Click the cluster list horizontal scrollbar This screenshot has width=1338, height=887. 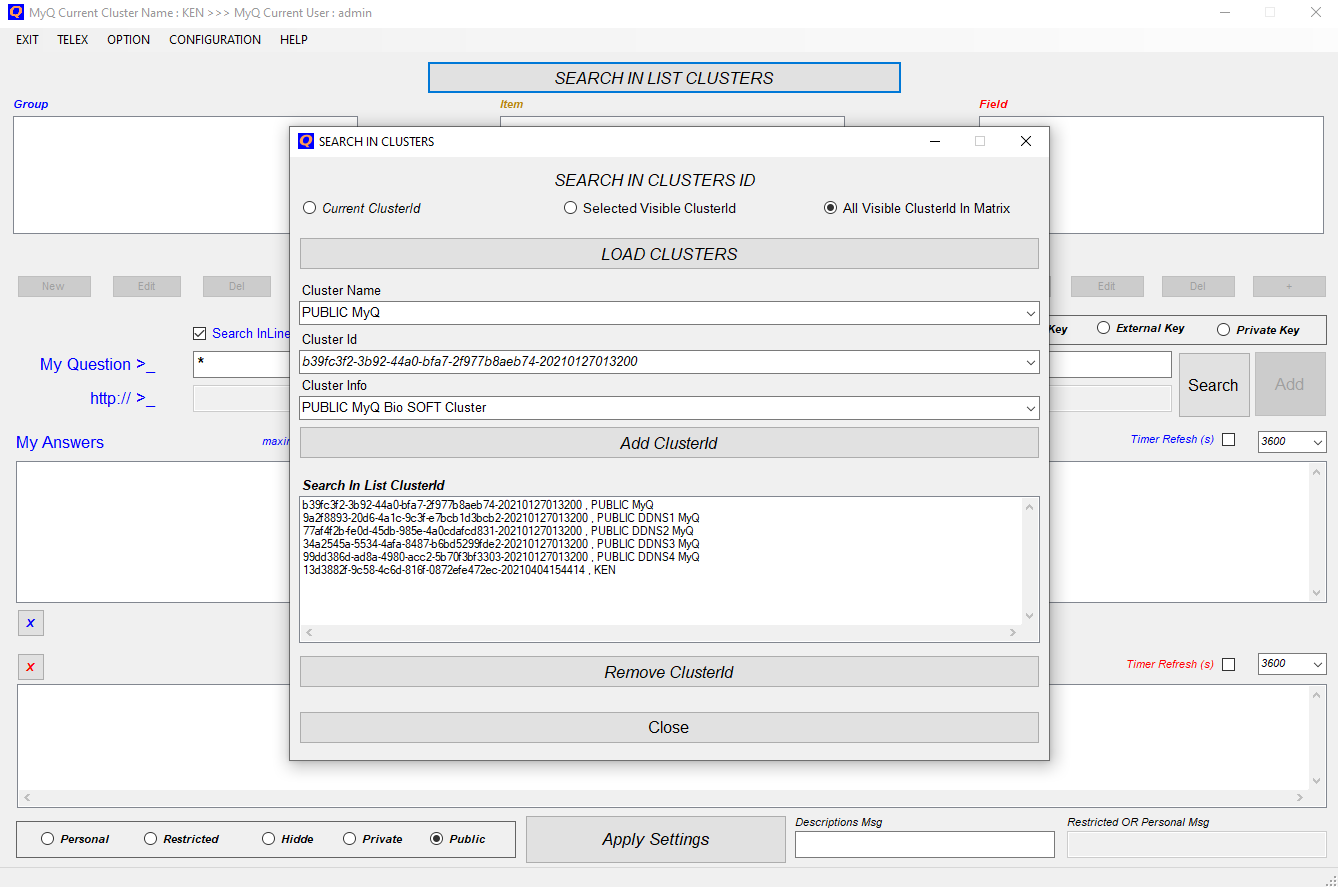(x=661, y=633)
